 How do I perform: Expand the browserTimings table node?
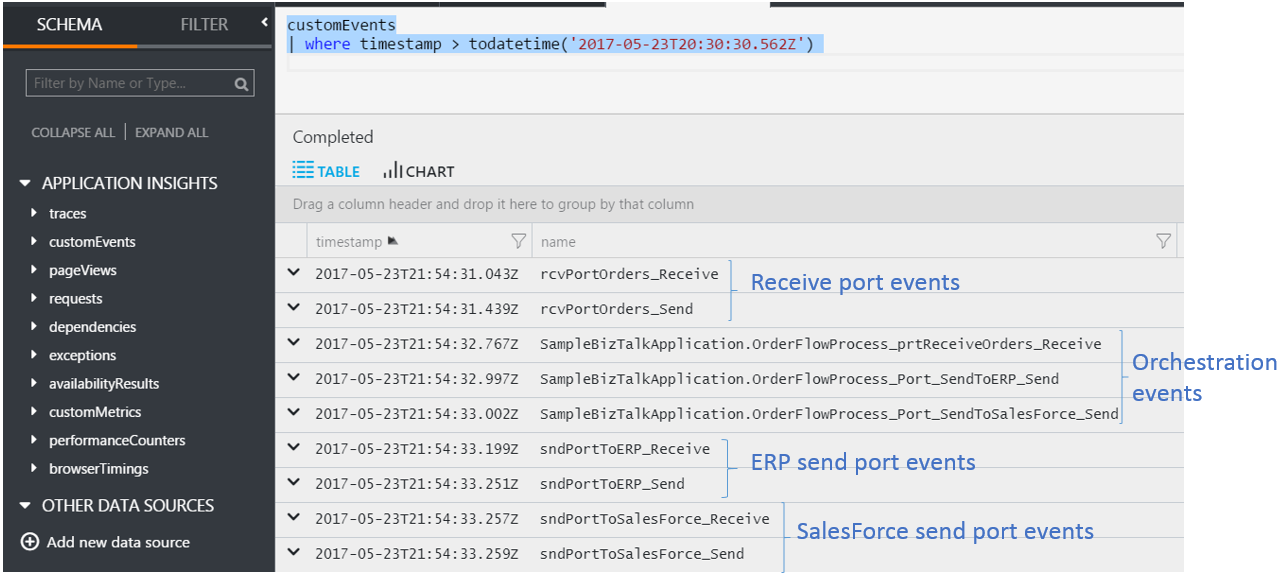point(35,468)
